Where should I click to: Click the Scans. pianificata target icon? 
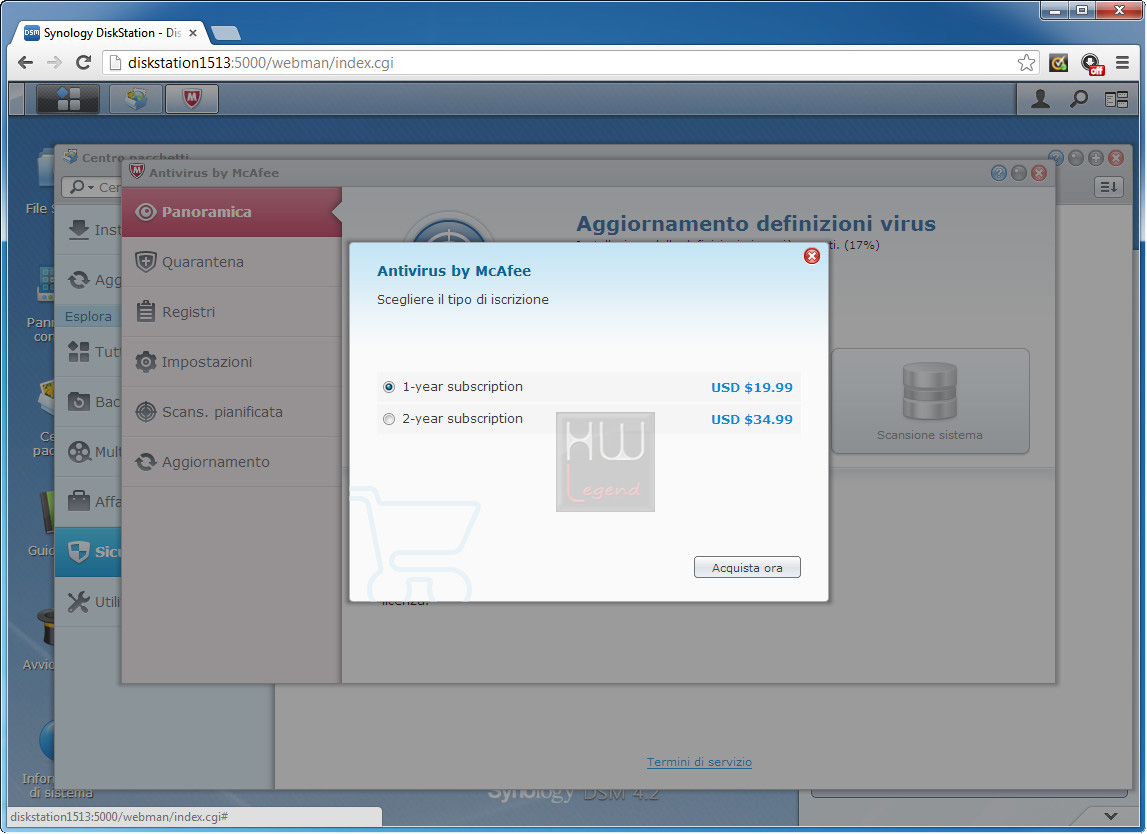[x=146, y=412]
